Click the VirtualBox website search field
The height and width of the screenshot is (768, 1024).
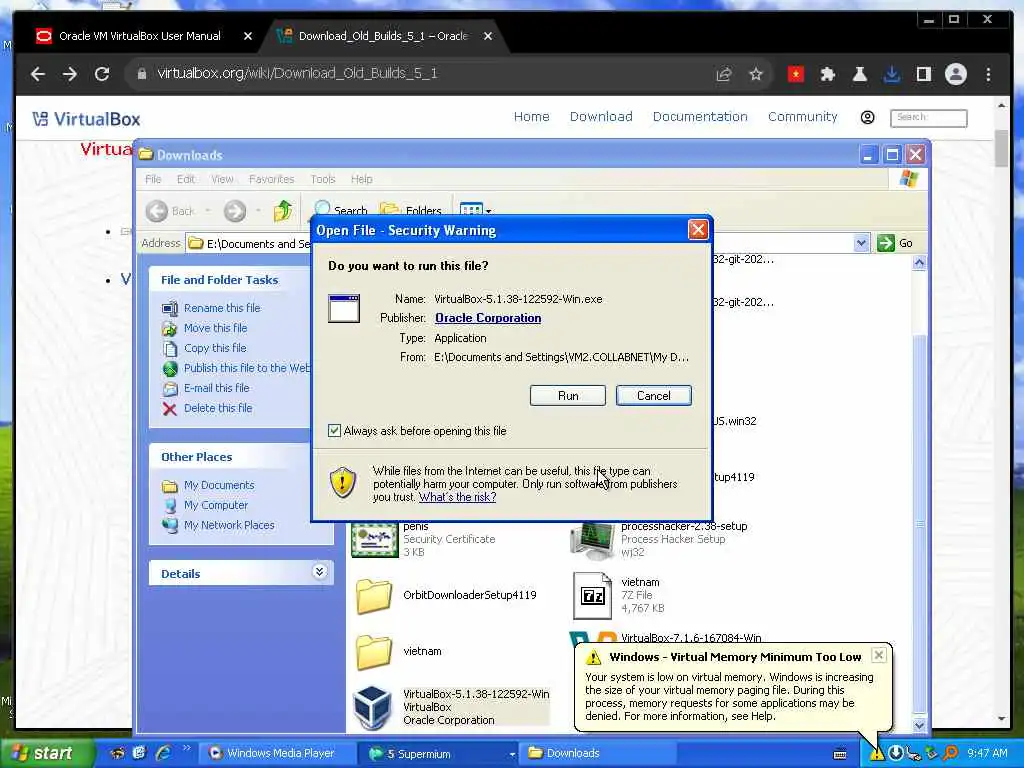[928, 118]
